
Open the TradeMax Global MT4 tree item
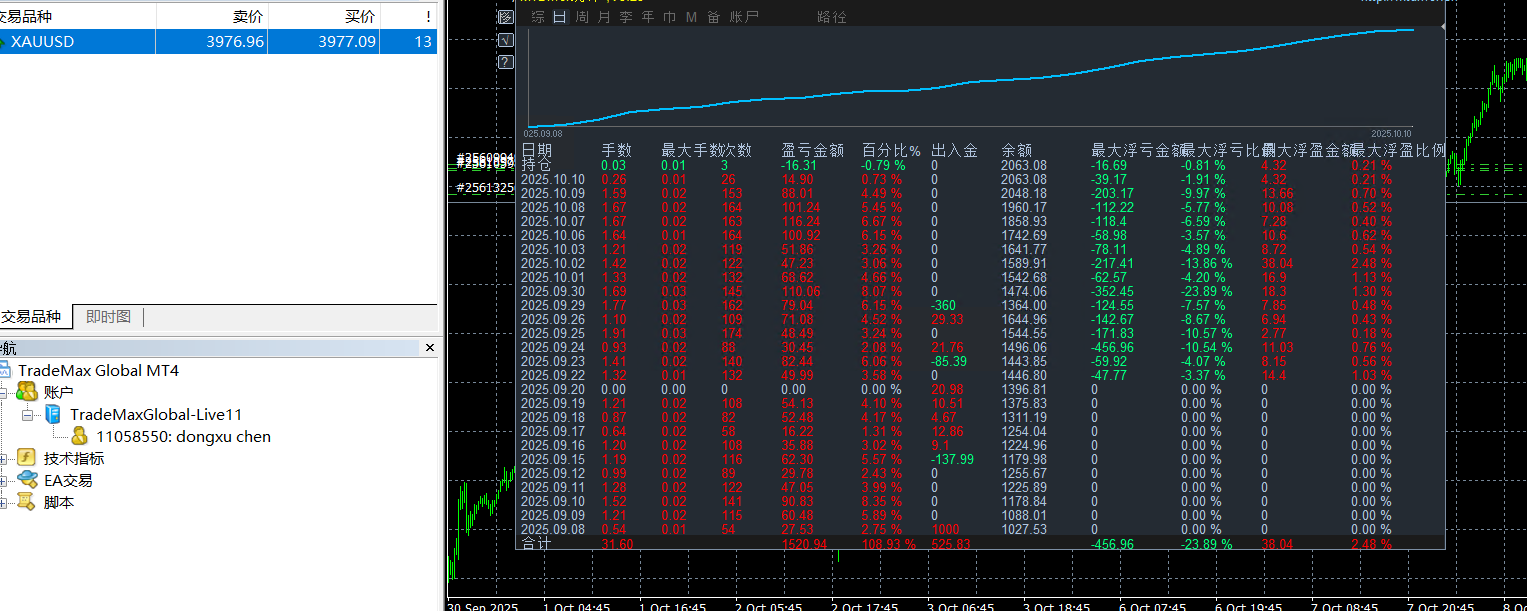[x=98, y=370]
